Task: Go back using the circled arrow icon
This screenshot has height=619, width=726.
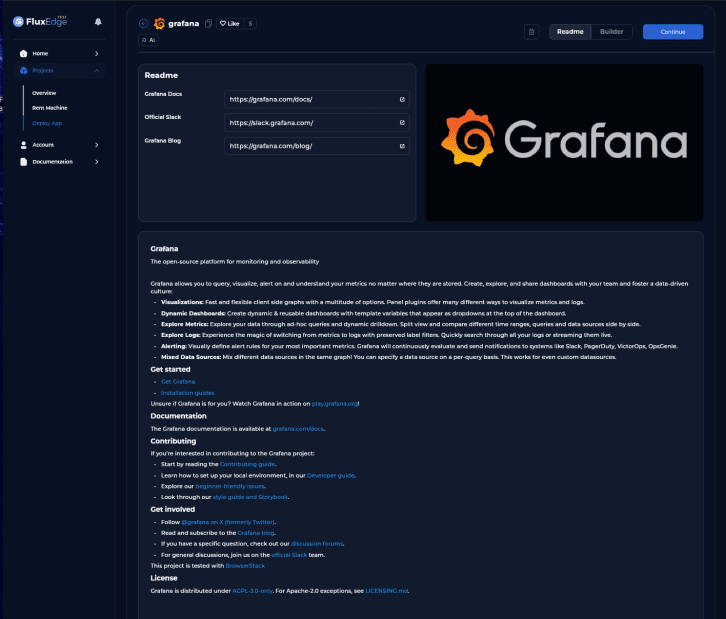Action: click(x=144, y=24)
